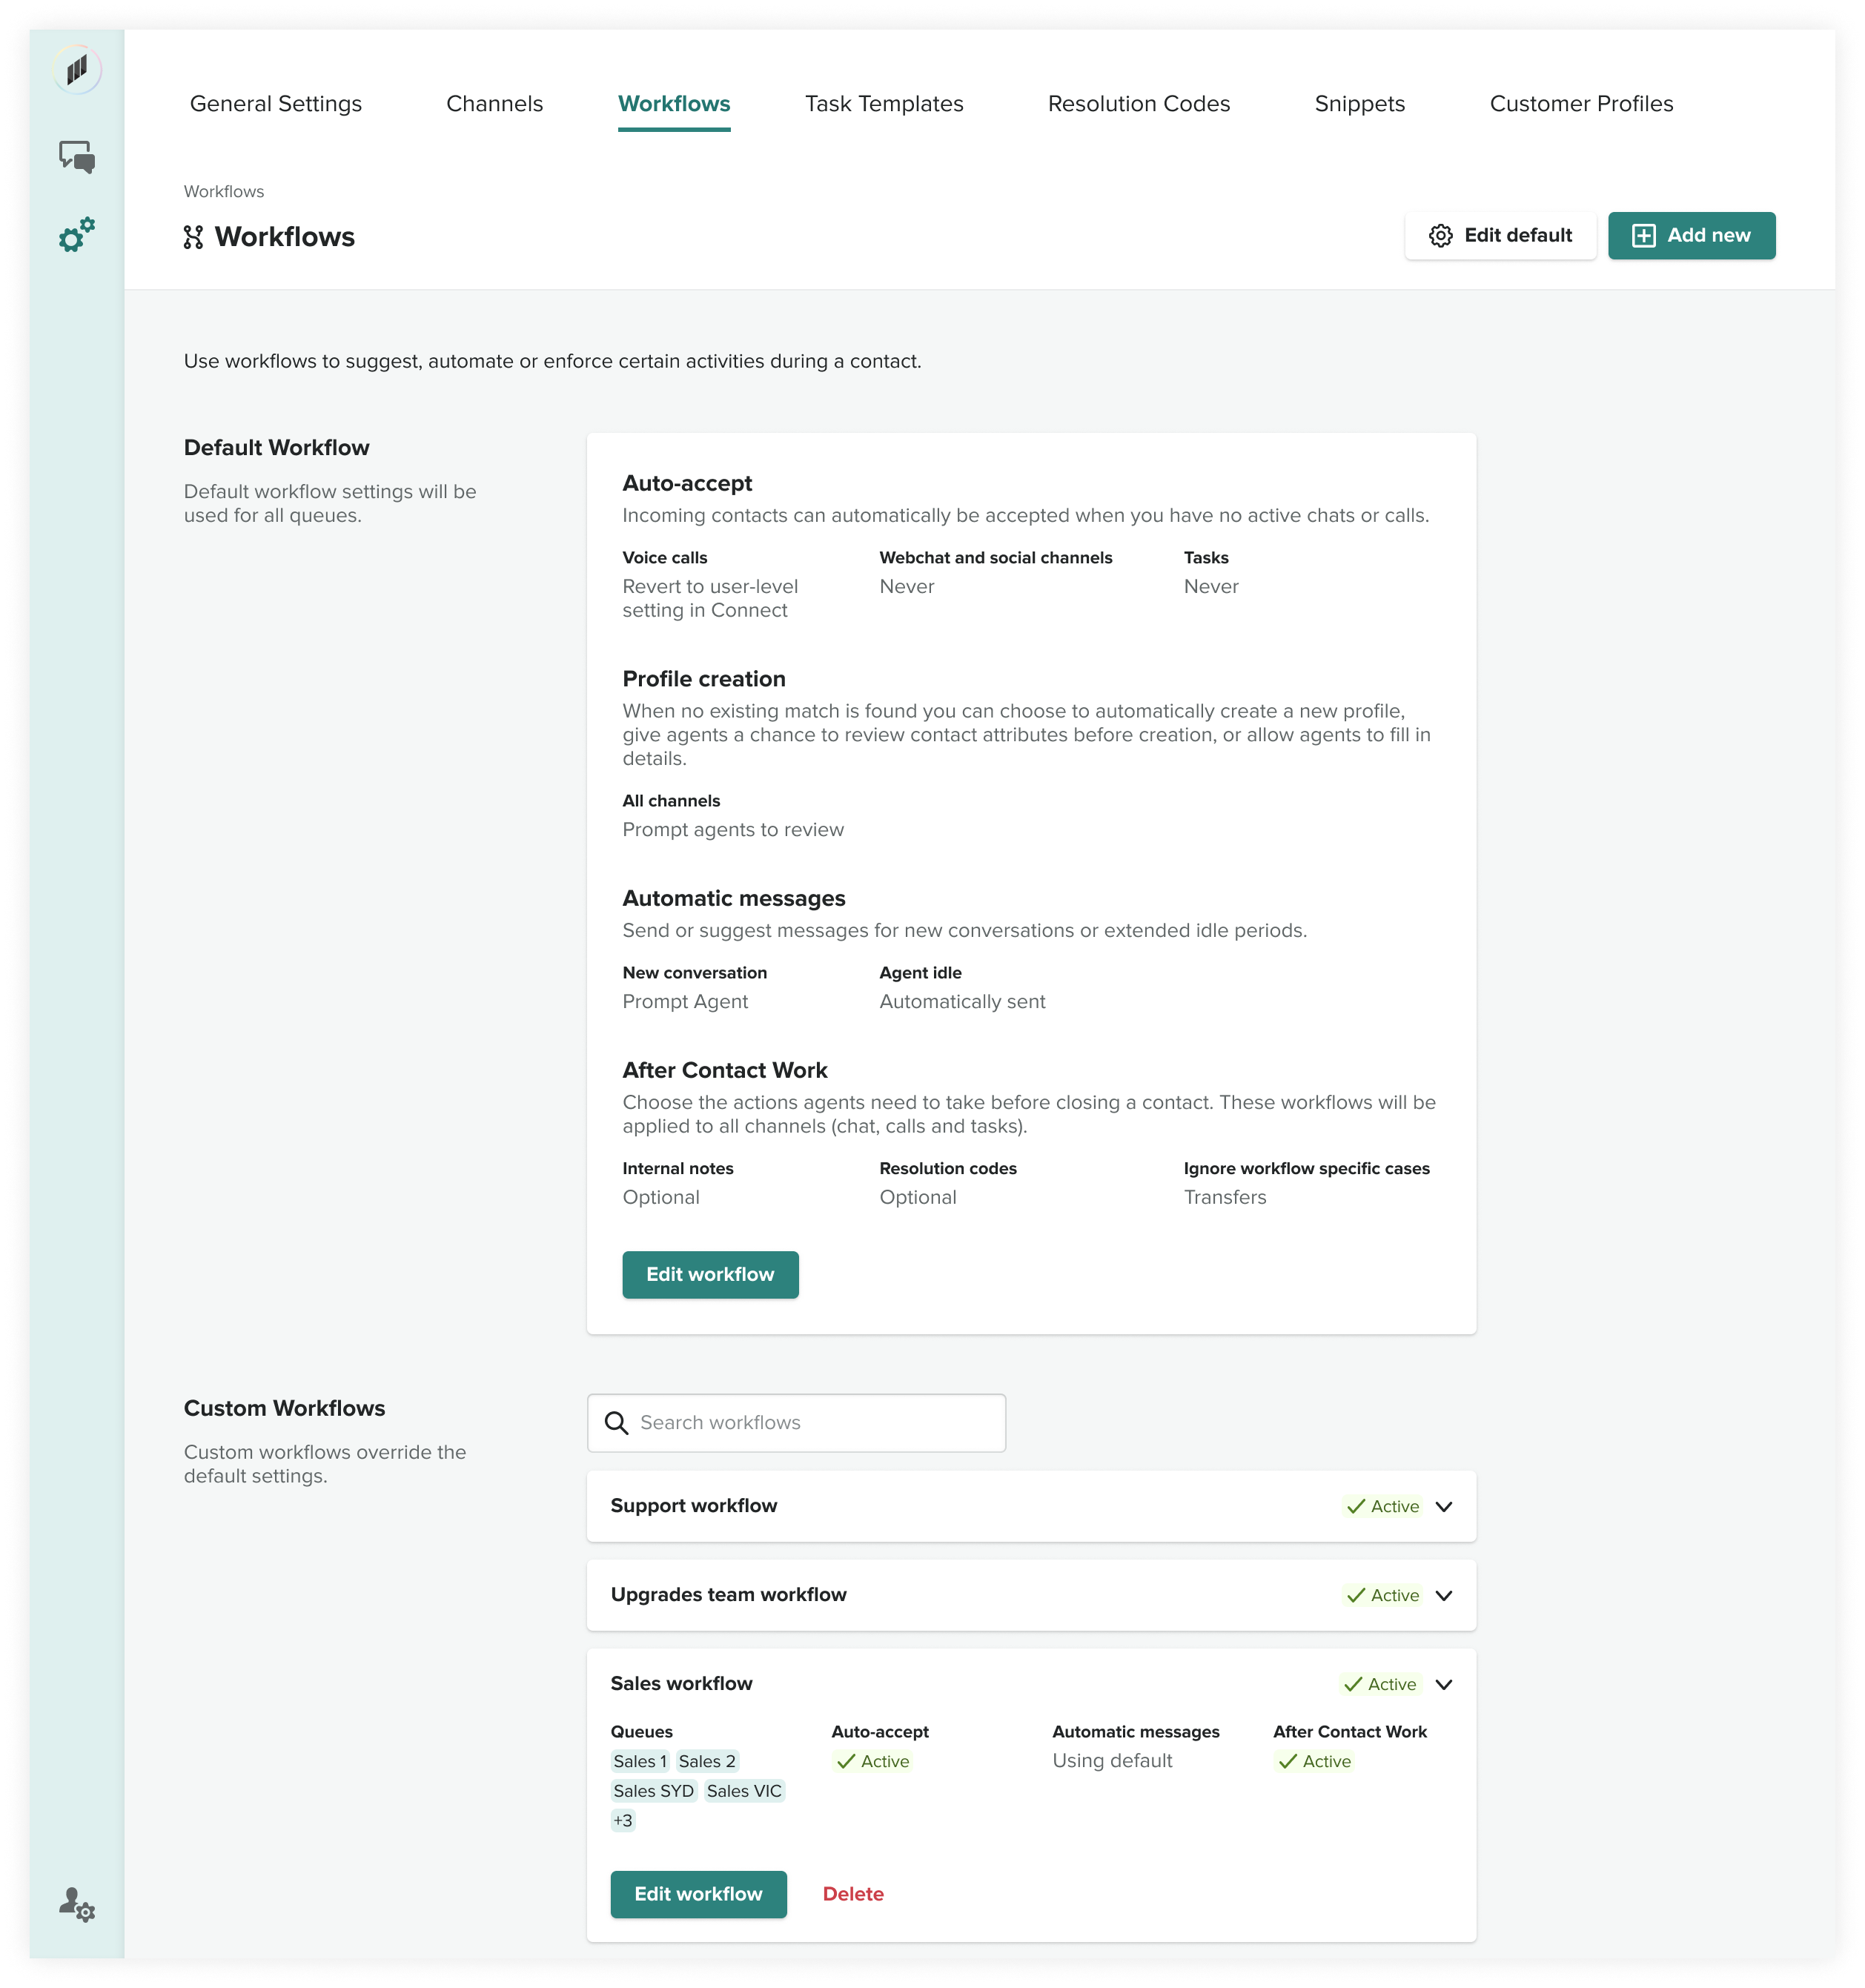1865x1988 pixels.
Task: Click the magnifier icon in the workflow search box
Action: [617, 1423]
